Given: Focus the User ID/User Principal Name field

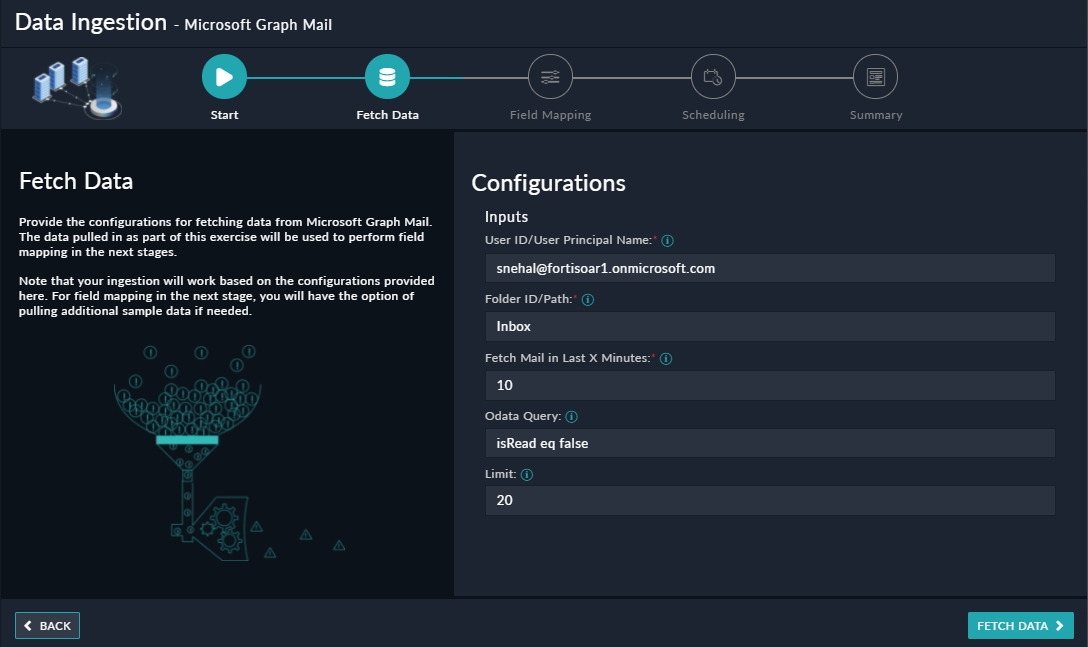Looking at the screenshot, I should 769,268.
